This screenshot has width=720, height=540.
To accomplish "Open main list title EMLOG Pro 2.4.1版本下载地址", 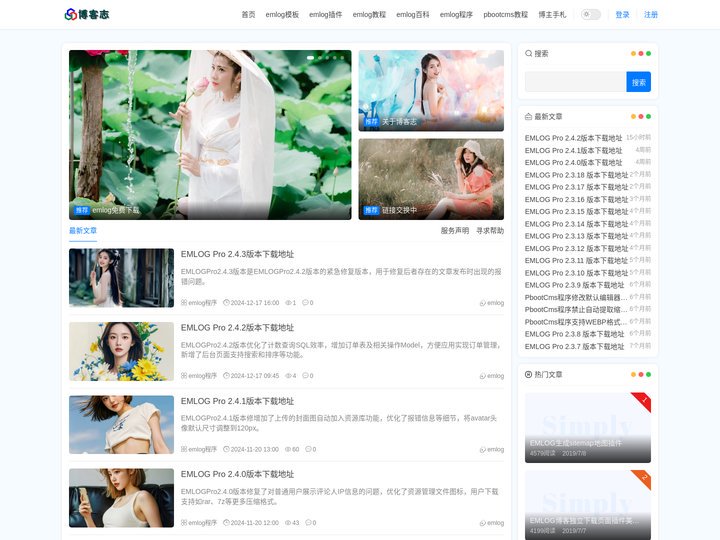I will 237,401.
